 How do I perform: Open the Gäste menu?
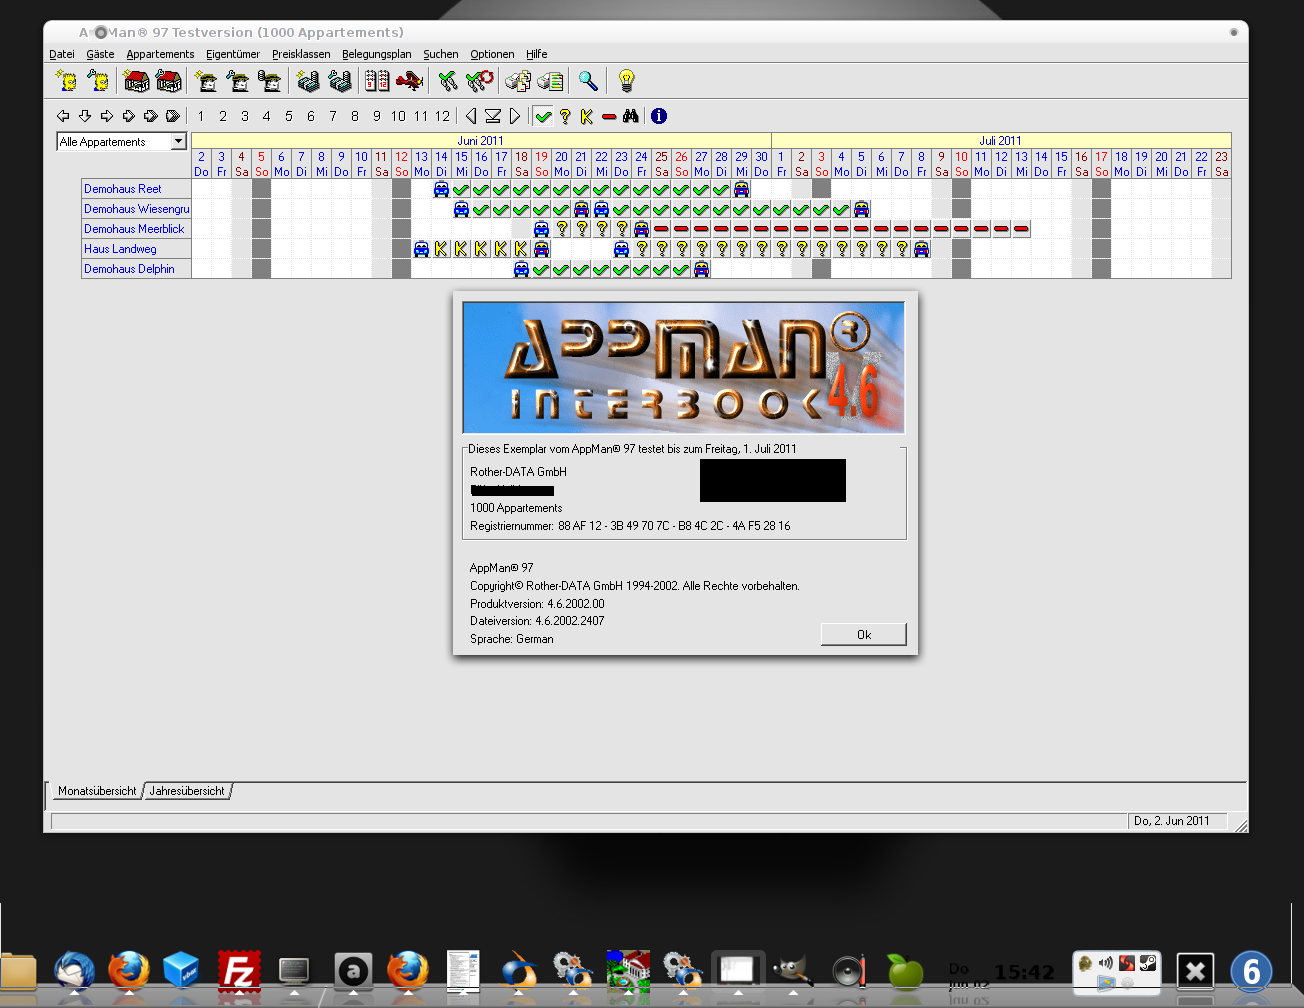point(100,54)
